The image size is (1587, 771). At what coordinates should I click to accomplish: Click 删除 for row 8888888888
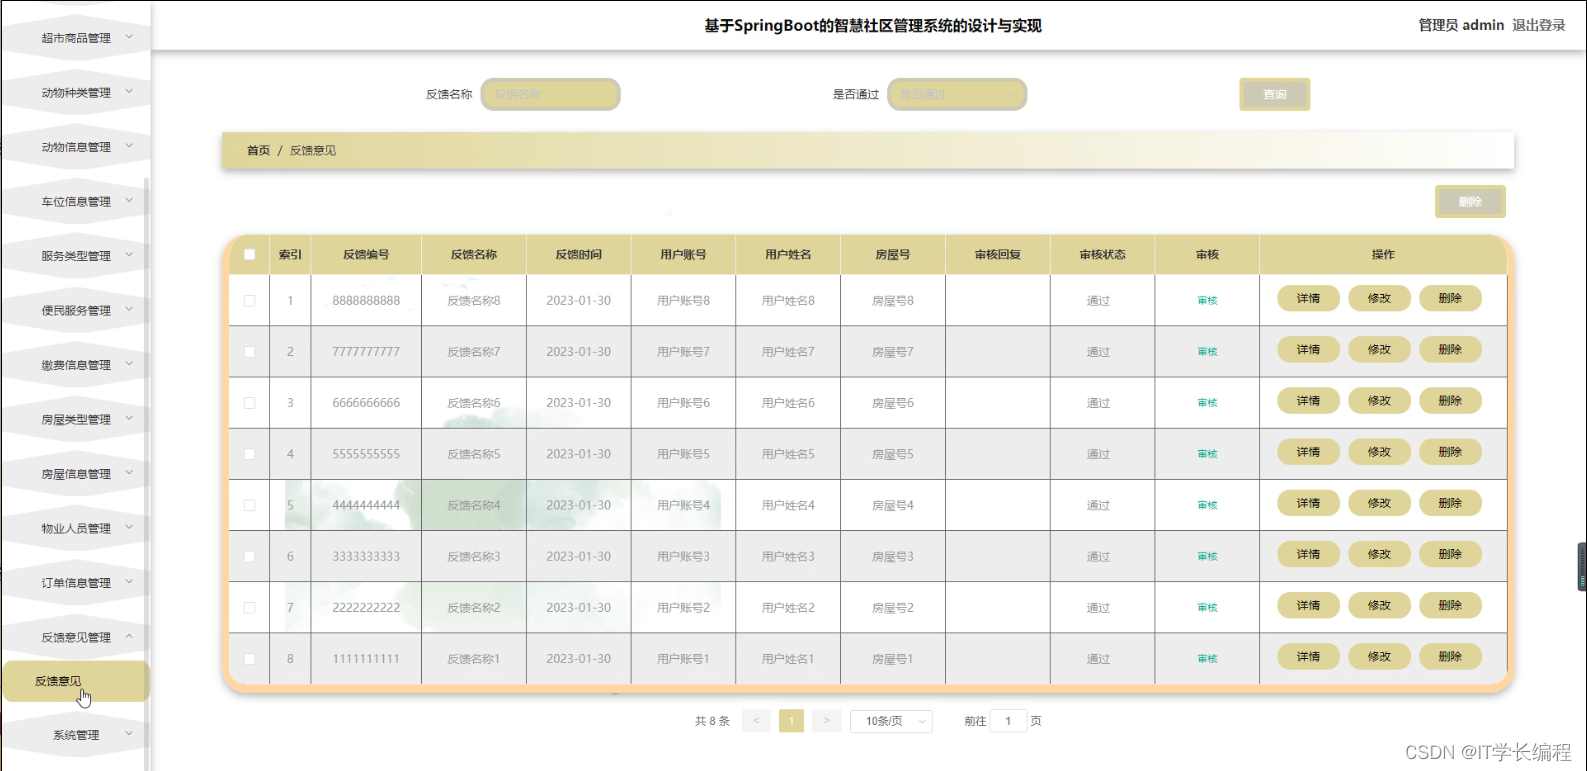click(x=1450, y=298)
